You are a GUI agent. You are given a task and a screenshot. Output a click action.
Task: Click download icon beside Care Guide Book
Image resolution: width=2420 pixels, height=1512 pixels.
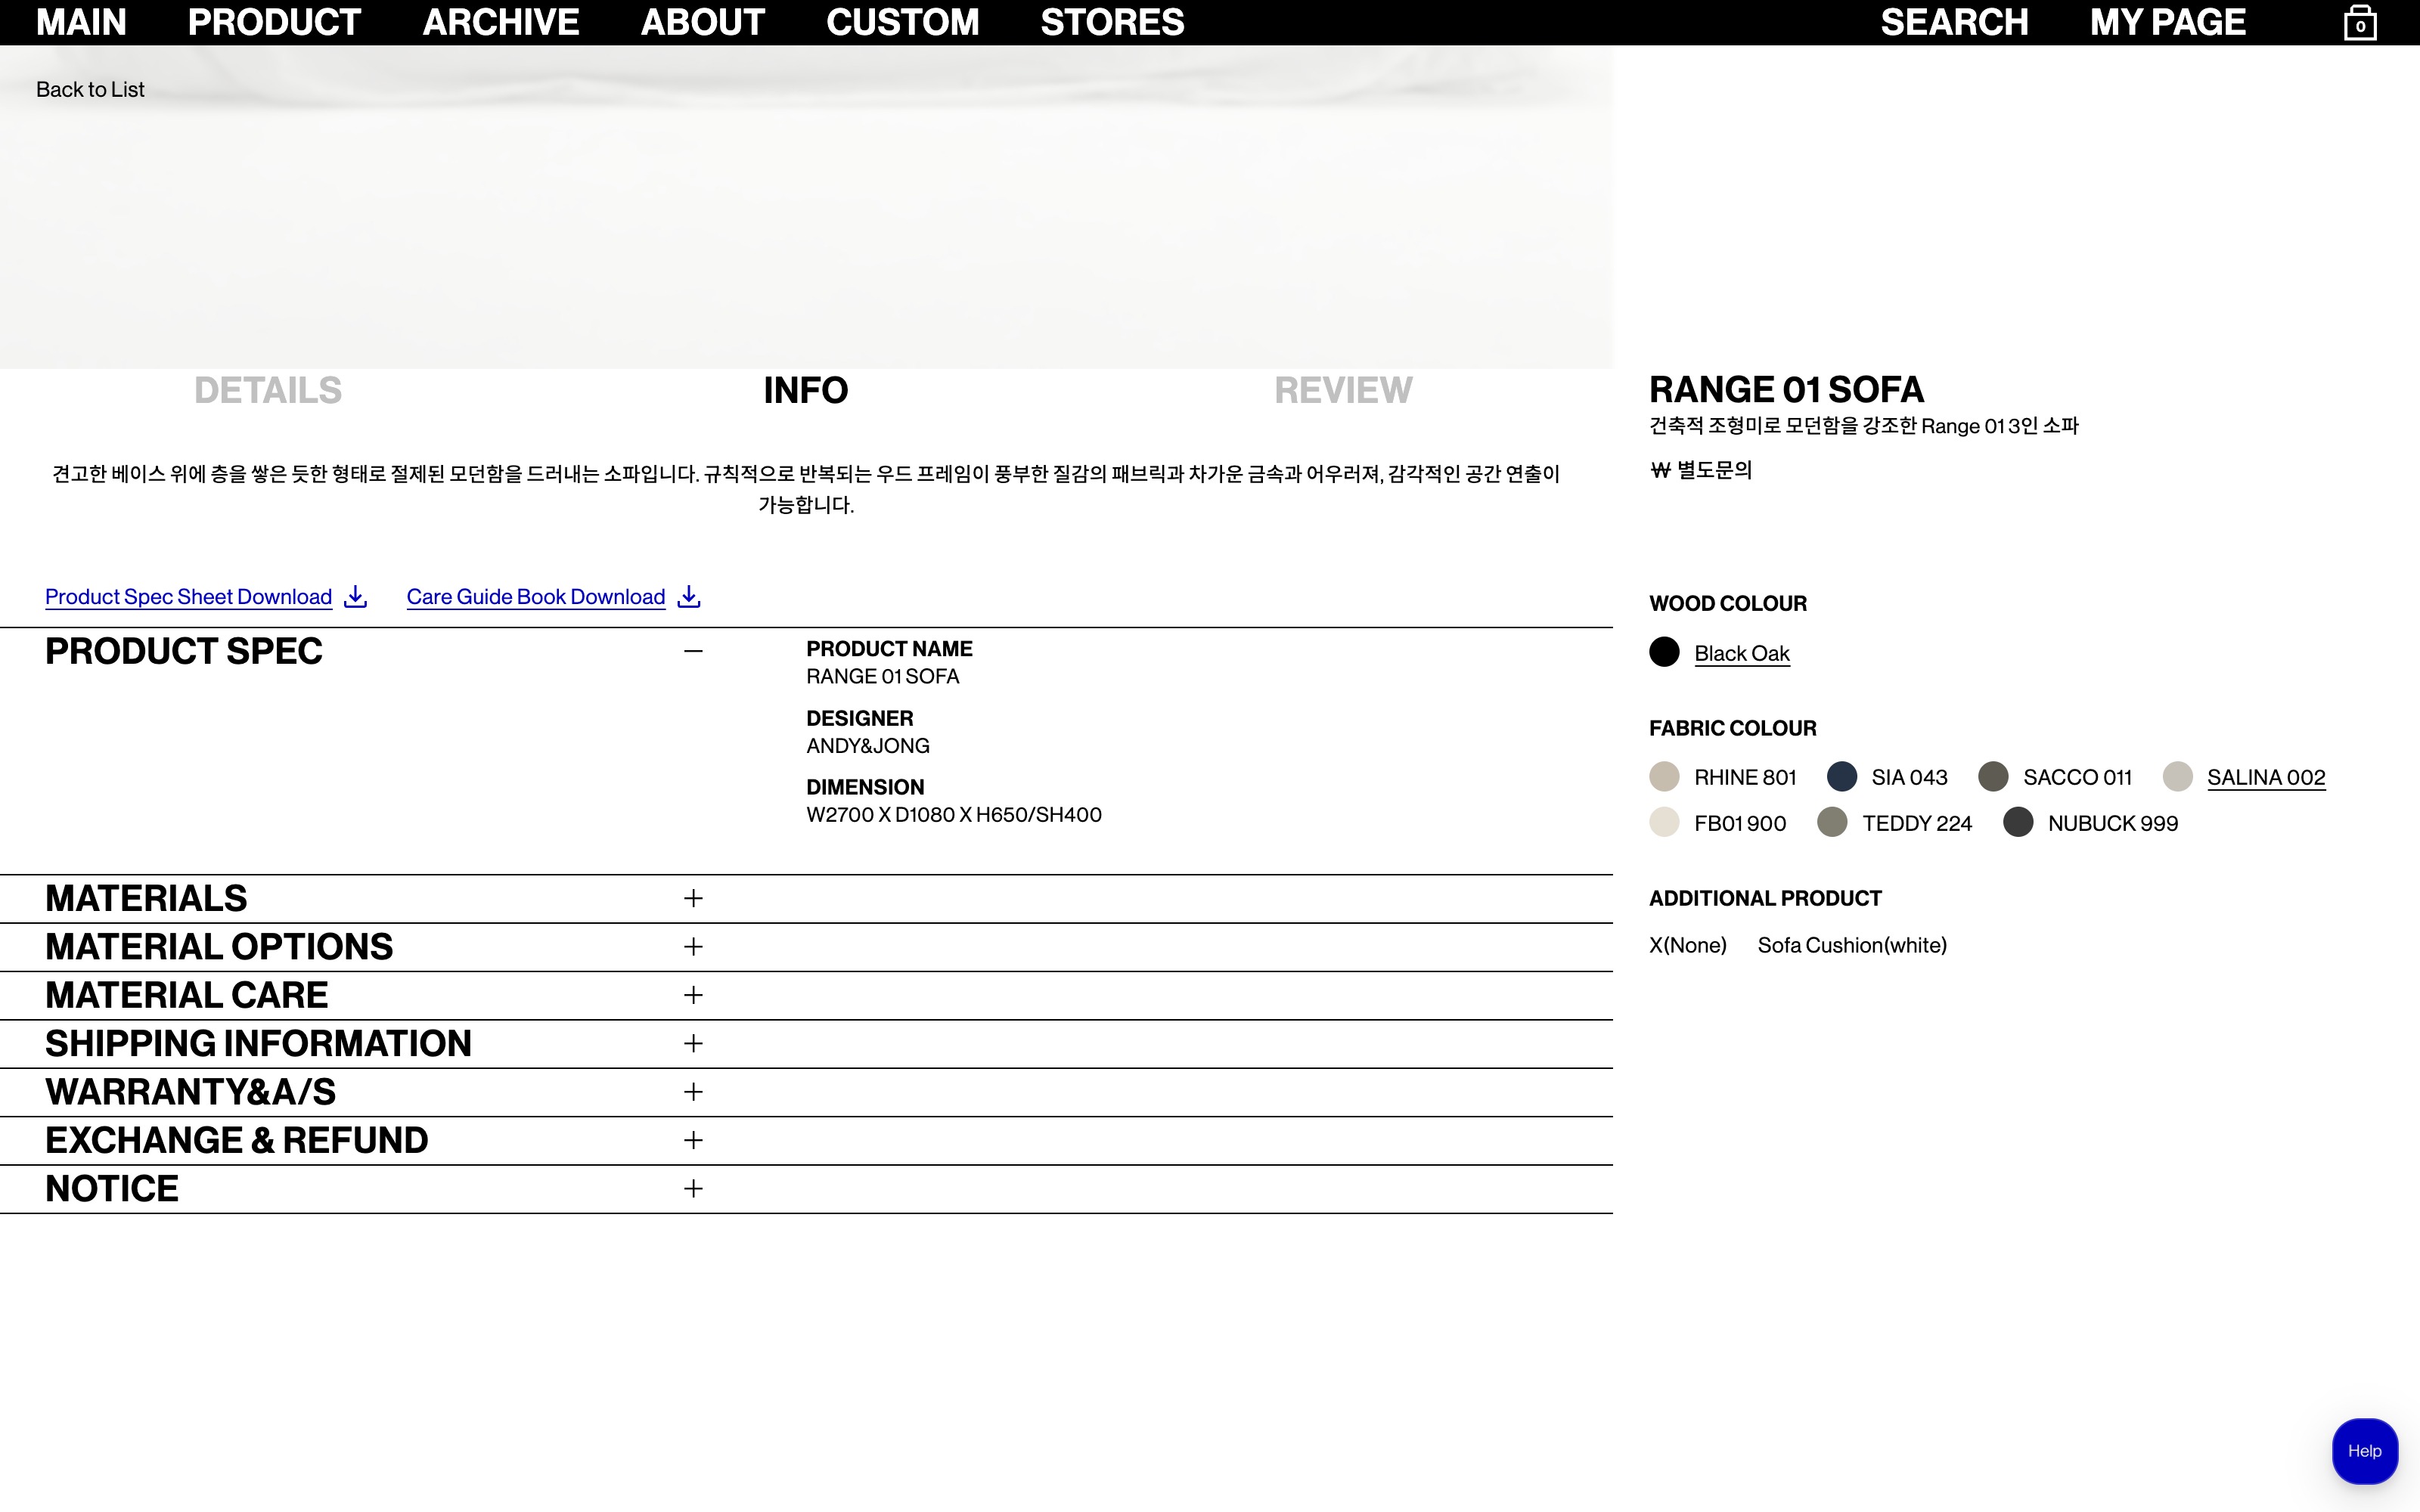coord(688,597)
